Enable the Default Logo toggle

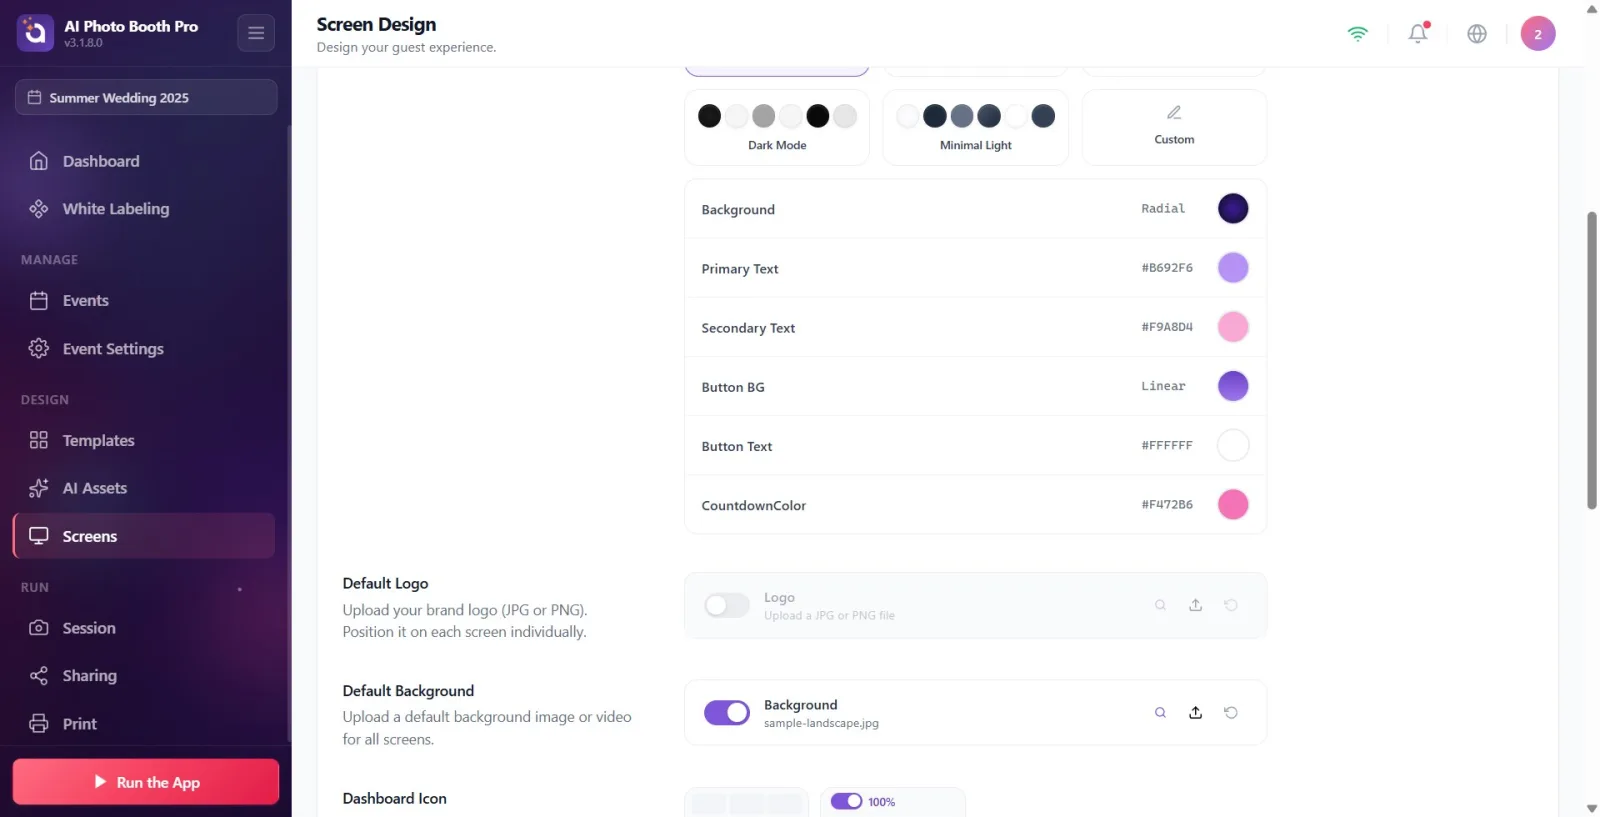[x=727, y=605]
